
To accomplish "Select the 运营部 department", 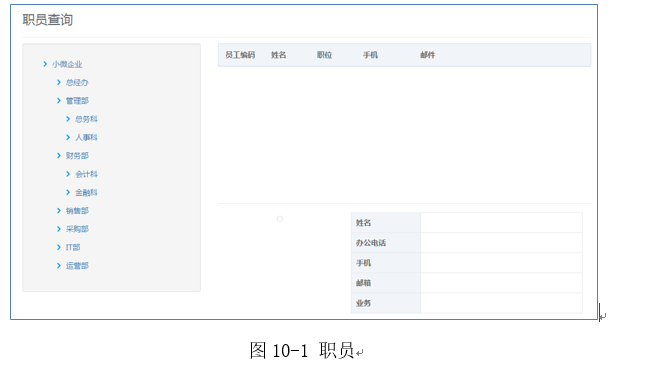I will coord(77,266).
